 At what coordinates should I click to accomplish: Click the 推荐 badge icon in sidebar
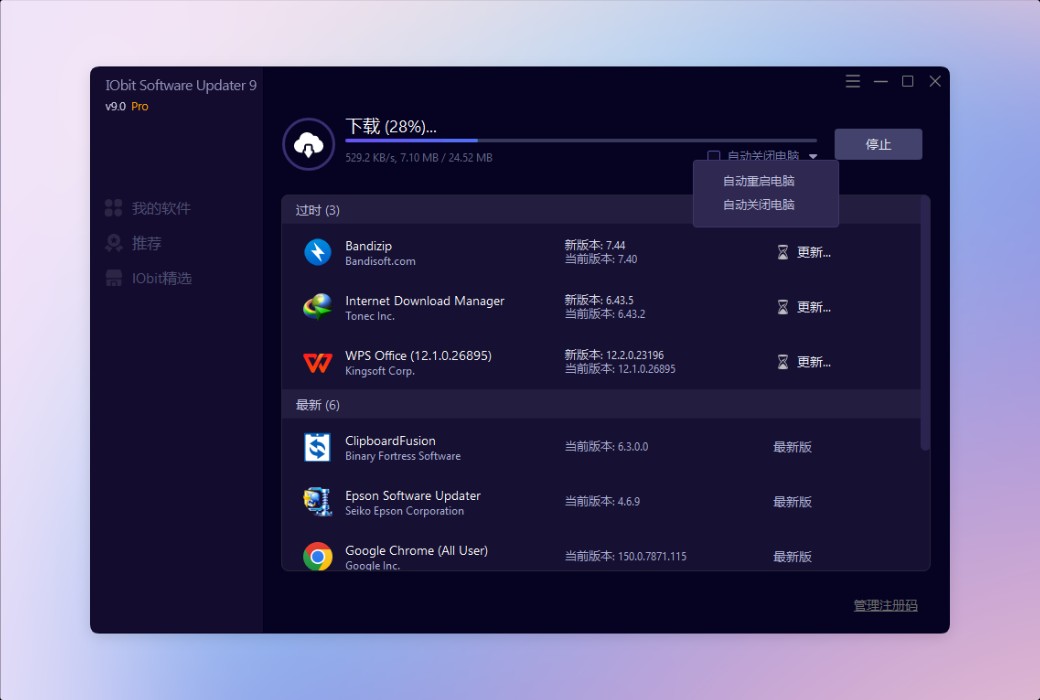click(x=113, y=243)
